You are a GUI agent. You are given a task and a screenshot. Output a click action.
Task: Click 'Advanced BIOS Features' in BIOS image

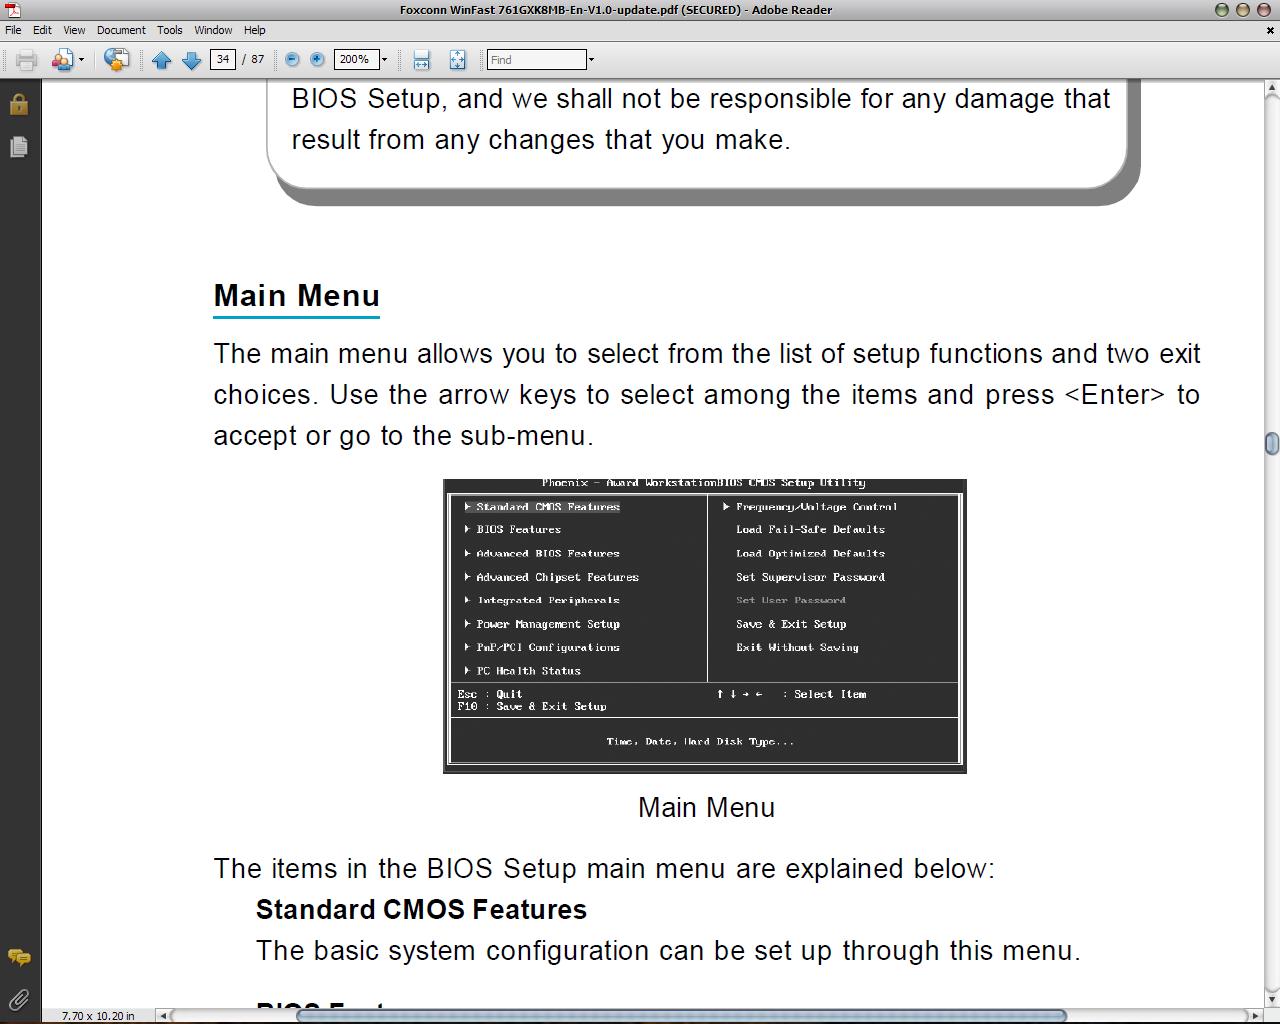548,553
